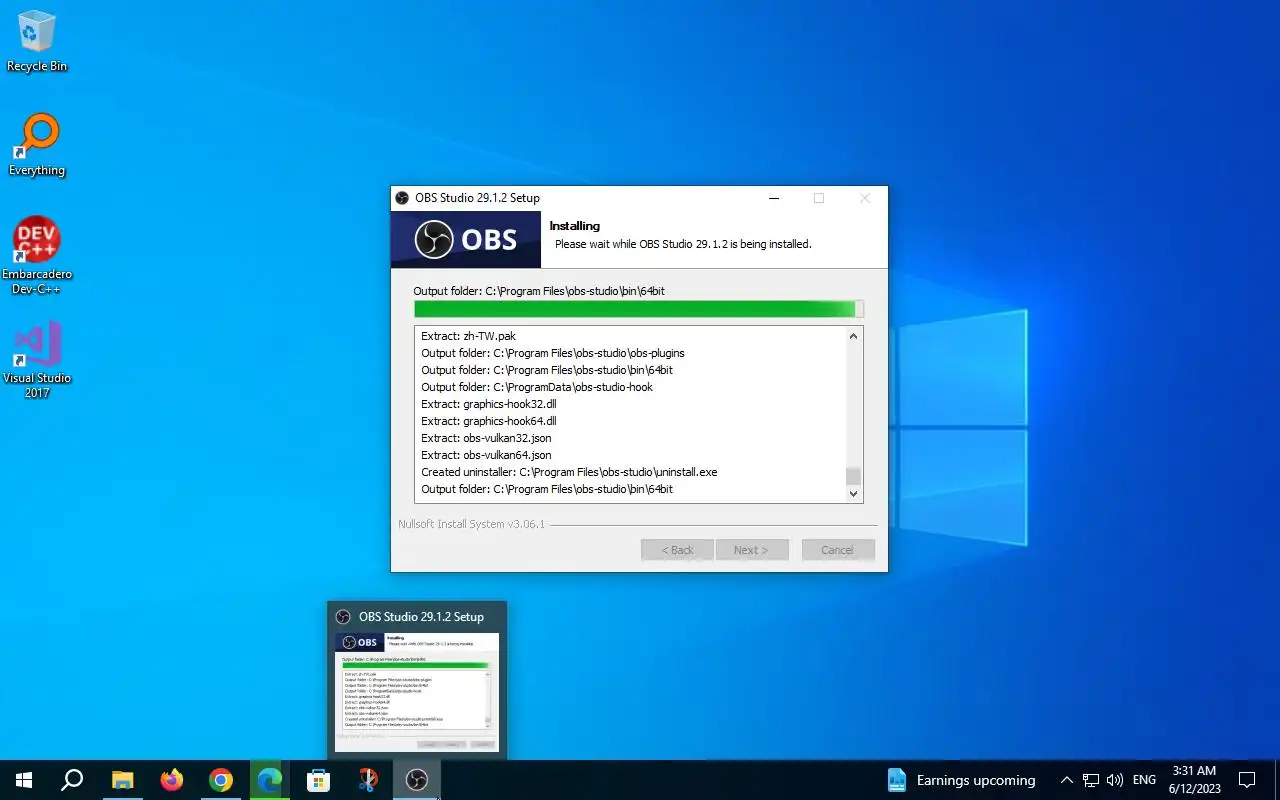
Task: Launch Firefox from the taskbar
Action: [172, 780]
